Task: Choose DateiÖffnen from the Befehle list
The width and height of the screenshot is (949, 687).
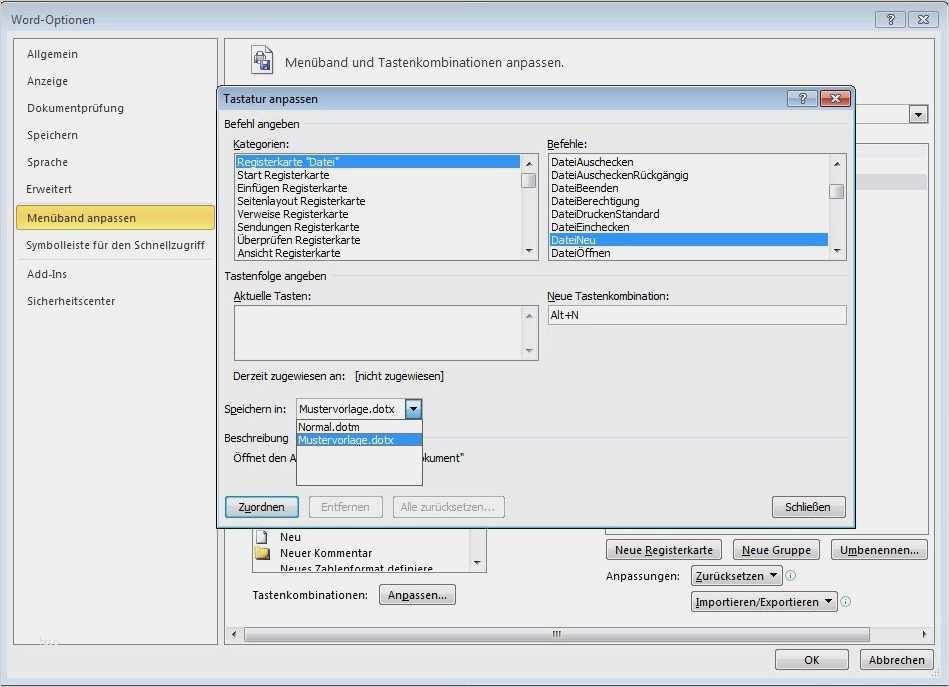Action: coord(580,253)
